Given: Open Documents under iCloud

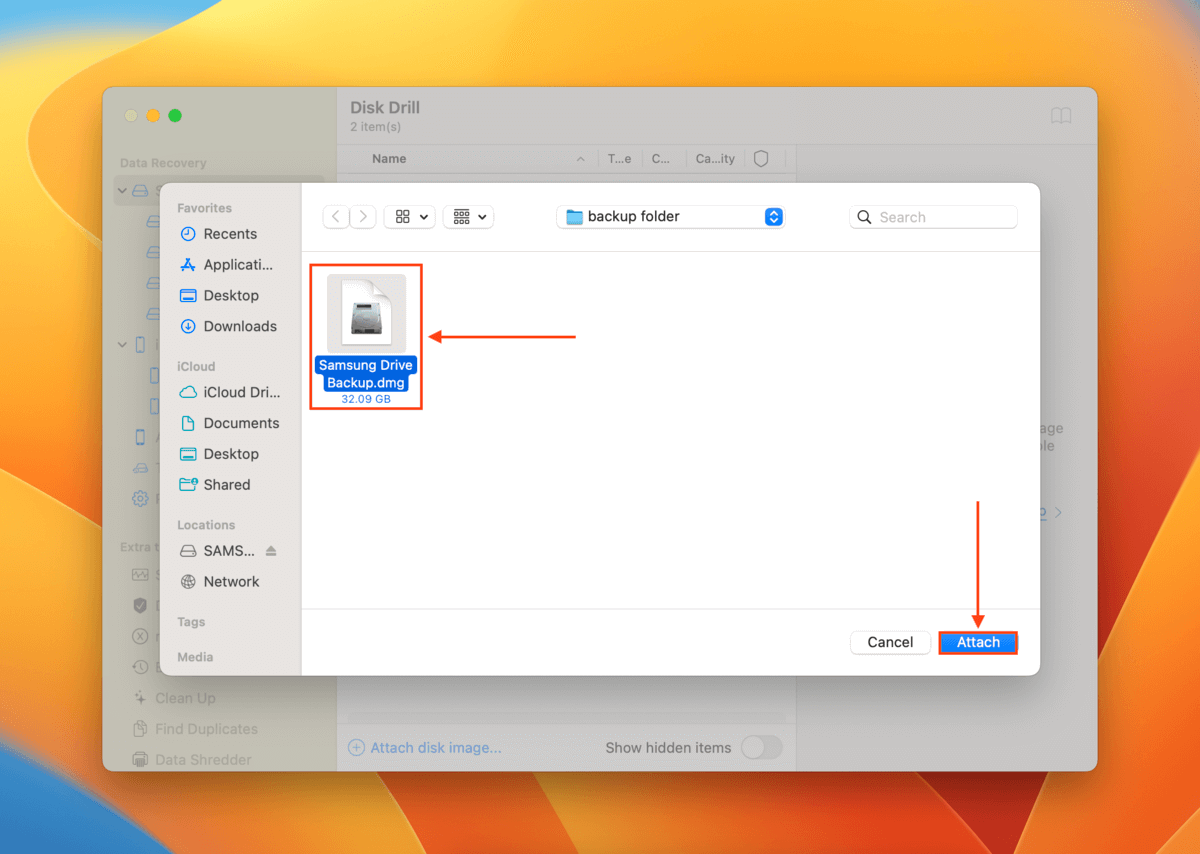Looking at the screenshot, I should (x=241, y=423).
